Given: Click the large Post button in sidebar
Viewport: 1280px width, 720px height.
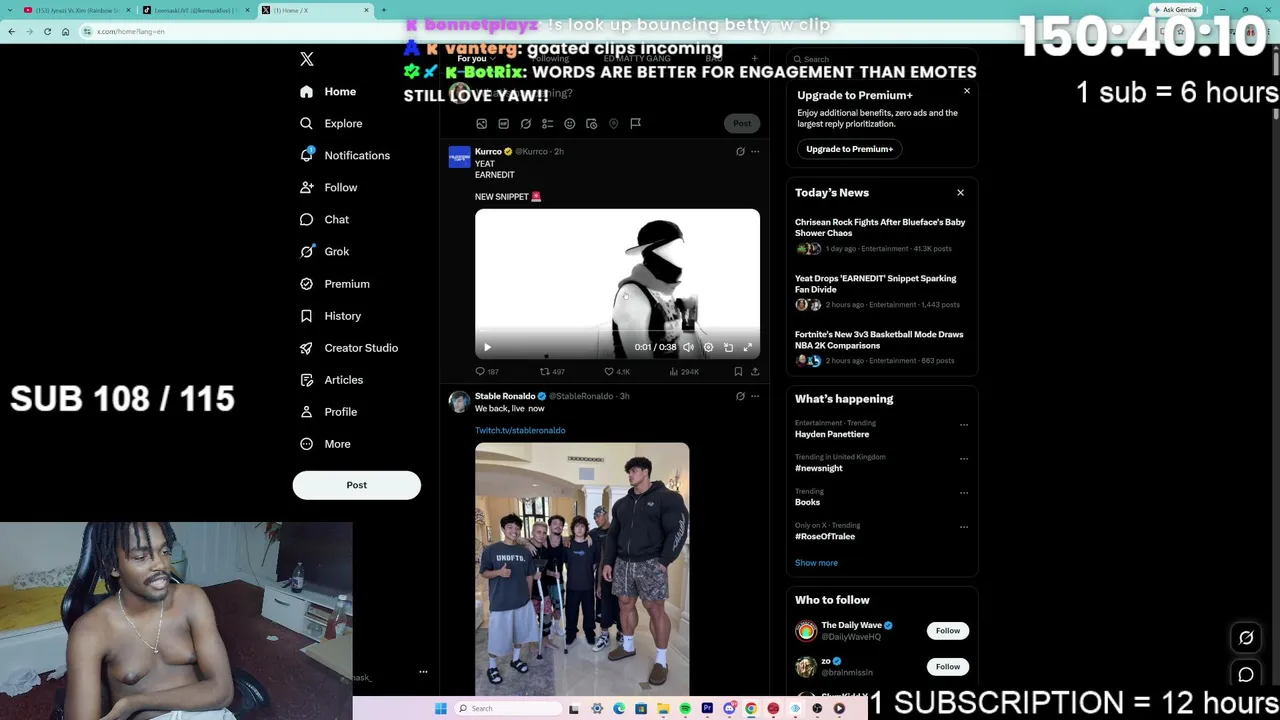Looking at the screenshot, I should pos(357,485).
